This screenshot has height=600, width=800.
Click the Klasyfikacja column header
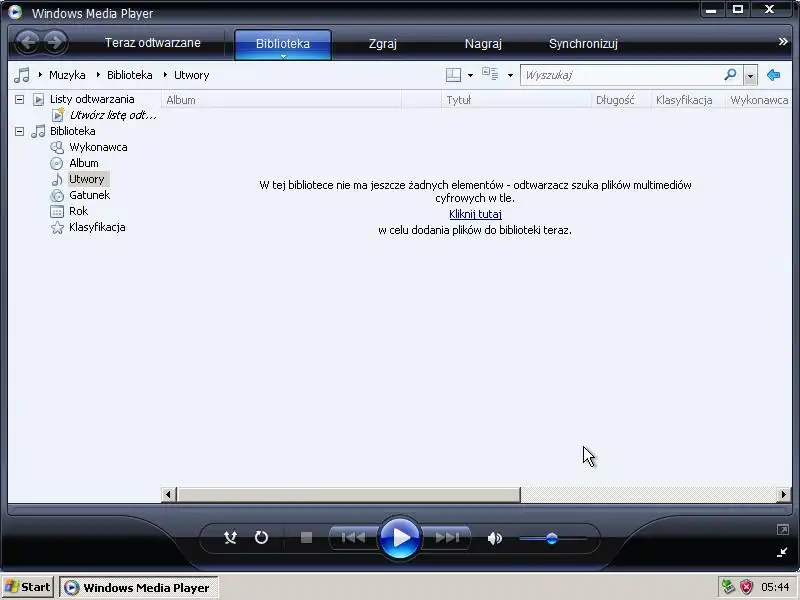688,100
